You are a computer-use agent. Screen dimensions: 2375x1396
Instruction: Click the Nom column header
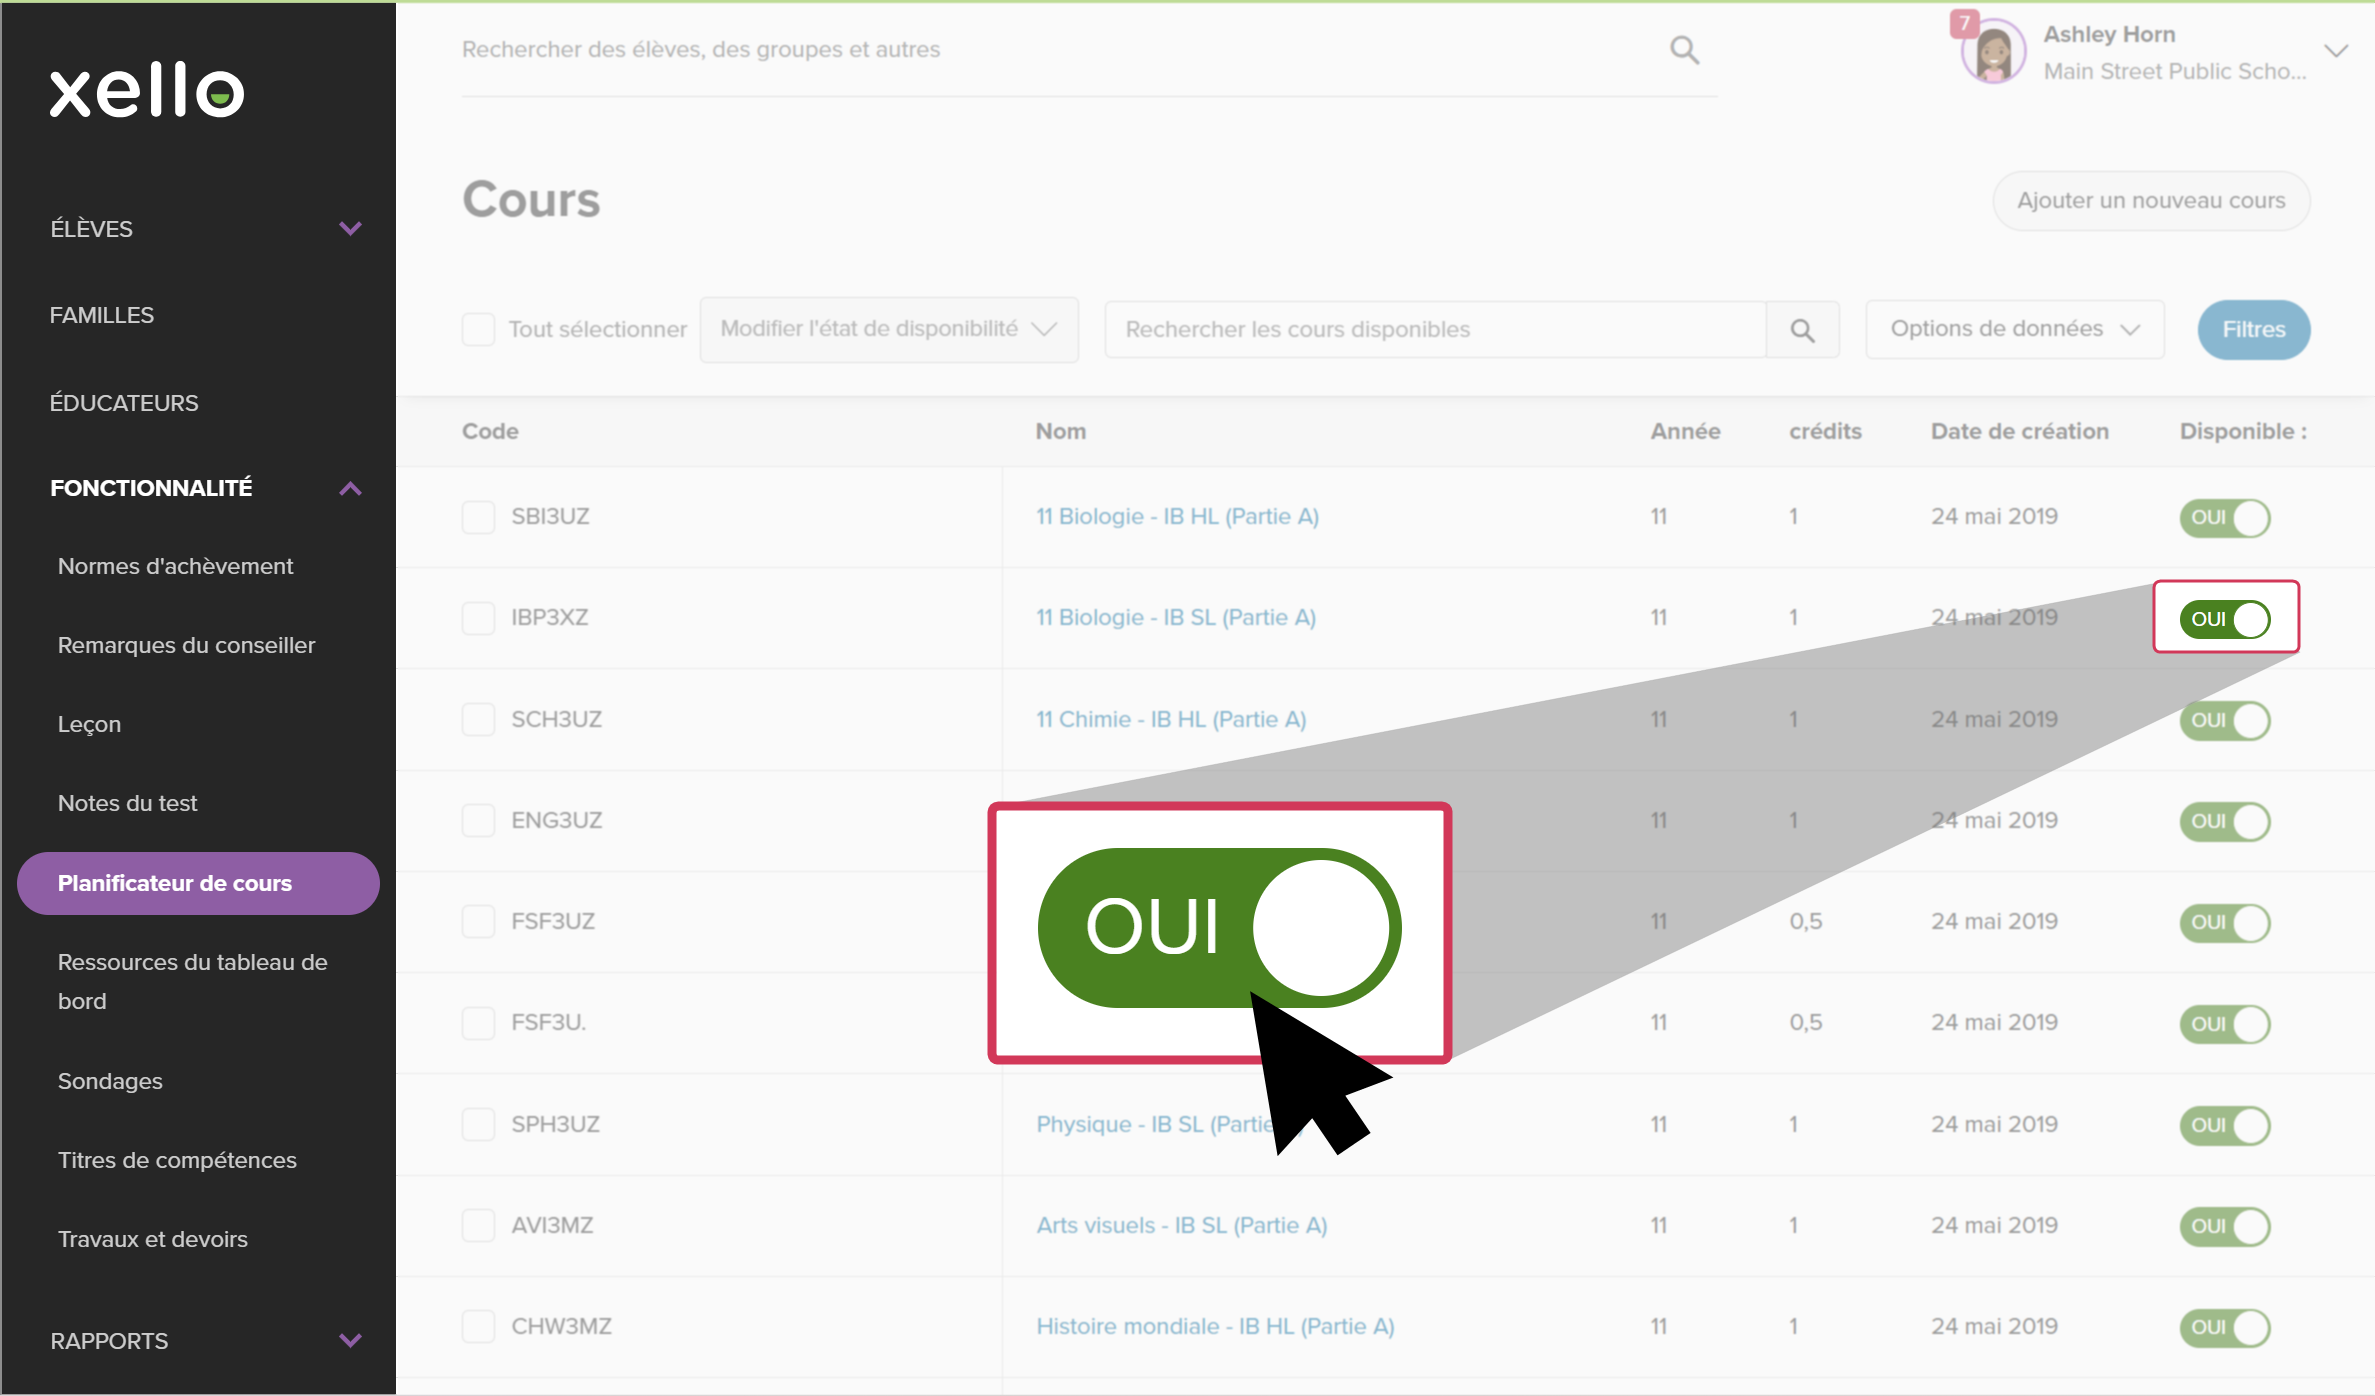click(1061, 431)
